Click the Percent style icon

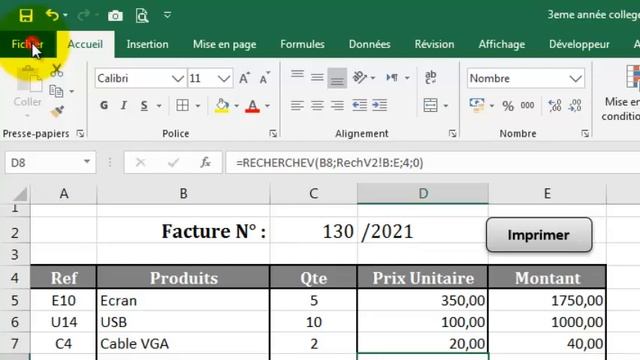(x=508, y=106)
